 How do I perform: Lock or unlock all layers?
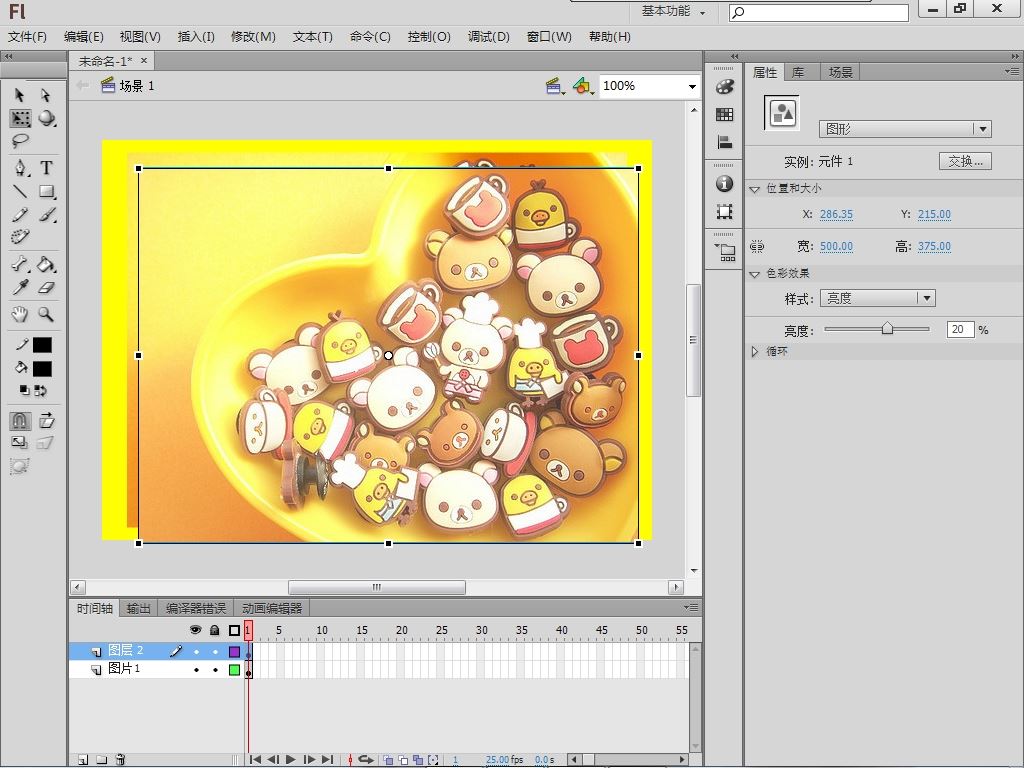(x=215, y=630)
